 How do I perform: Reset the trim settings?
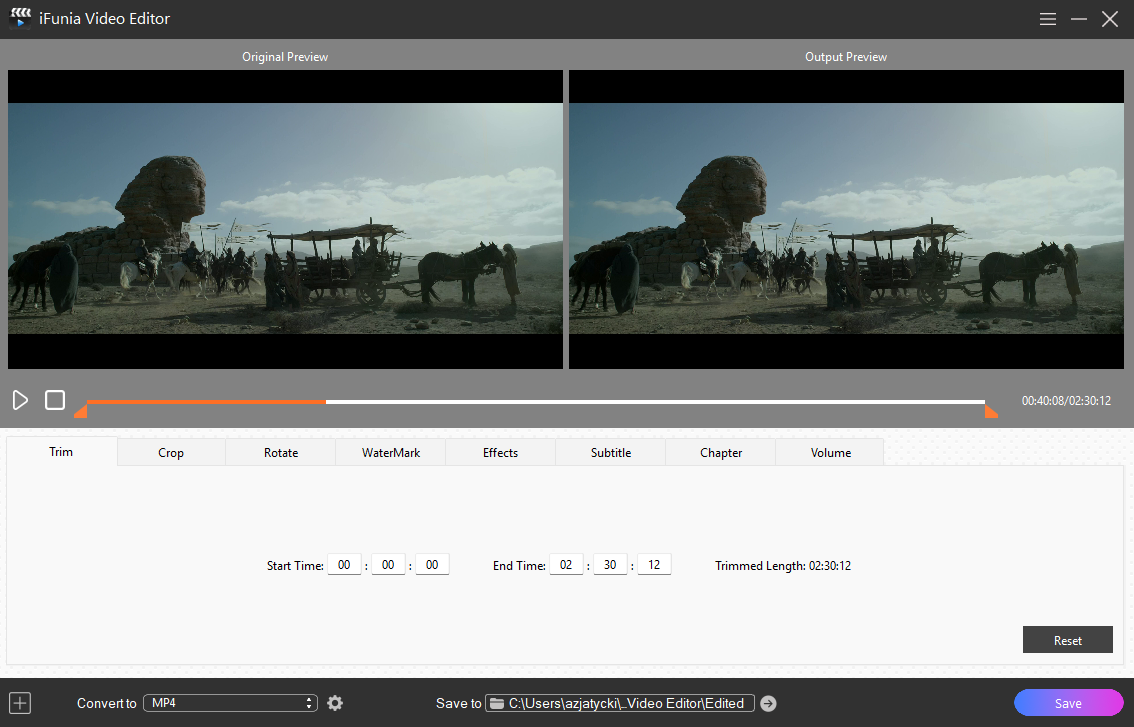click(x=1067, y=640)
